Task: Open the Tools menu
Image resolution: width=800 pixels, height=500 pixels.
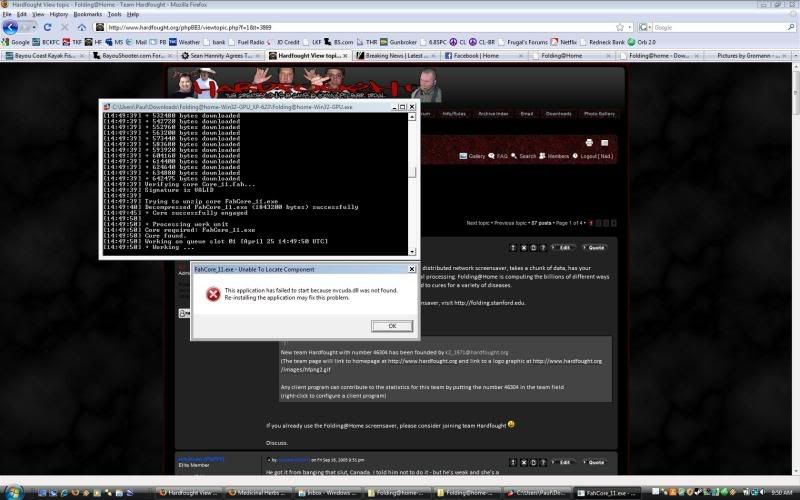Action: (114, 14)
